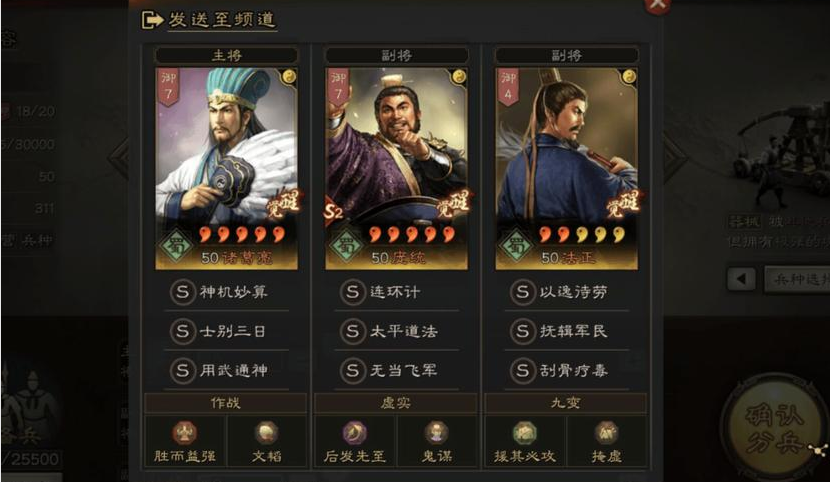
Task: Open the 后发先至 tactic icon
Action: [x=354, y=432]
